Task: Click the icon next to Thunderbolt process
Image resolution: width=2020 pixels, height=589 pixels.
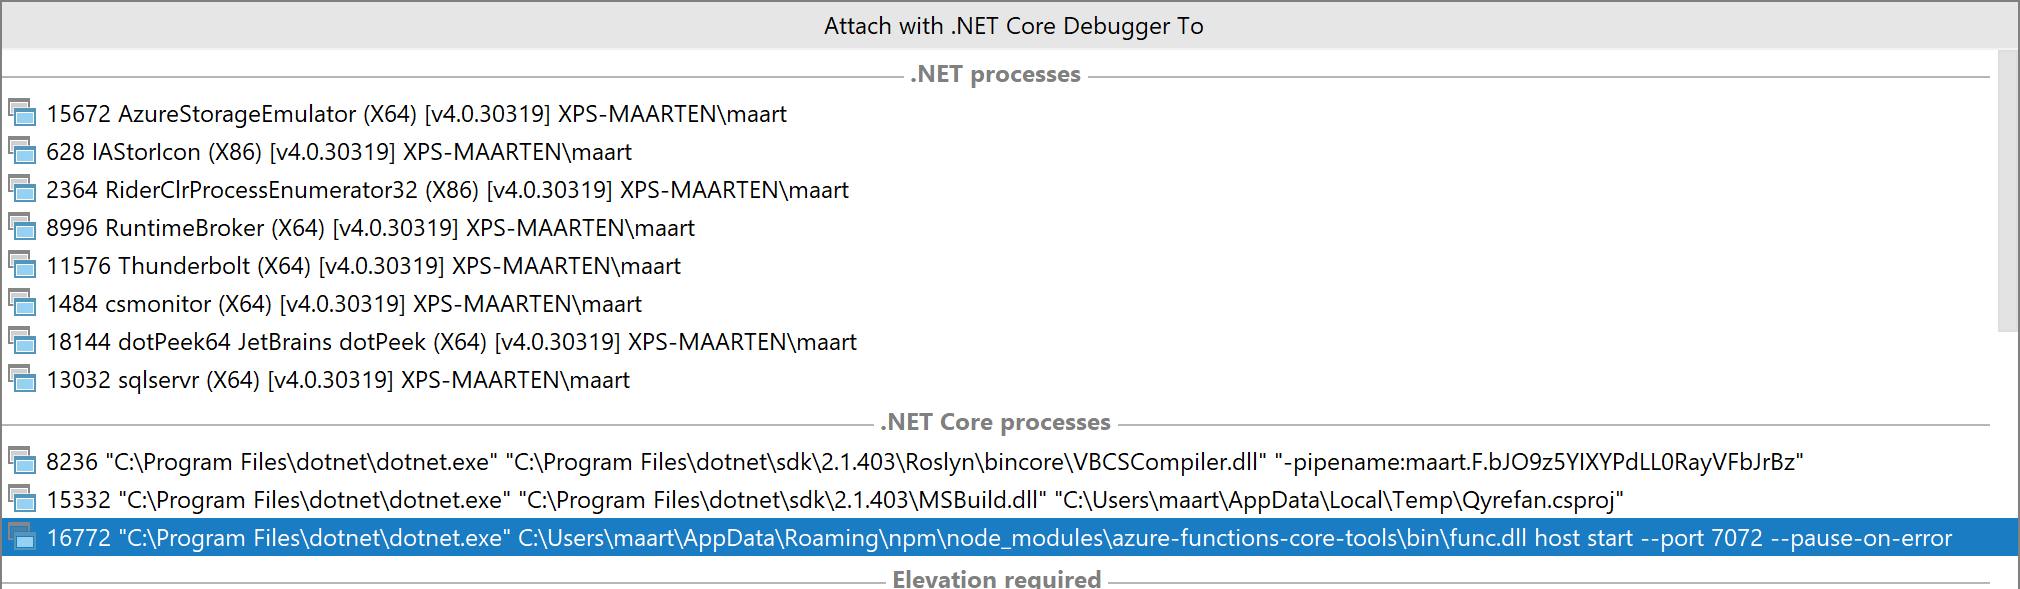Action: coord(23,265)
